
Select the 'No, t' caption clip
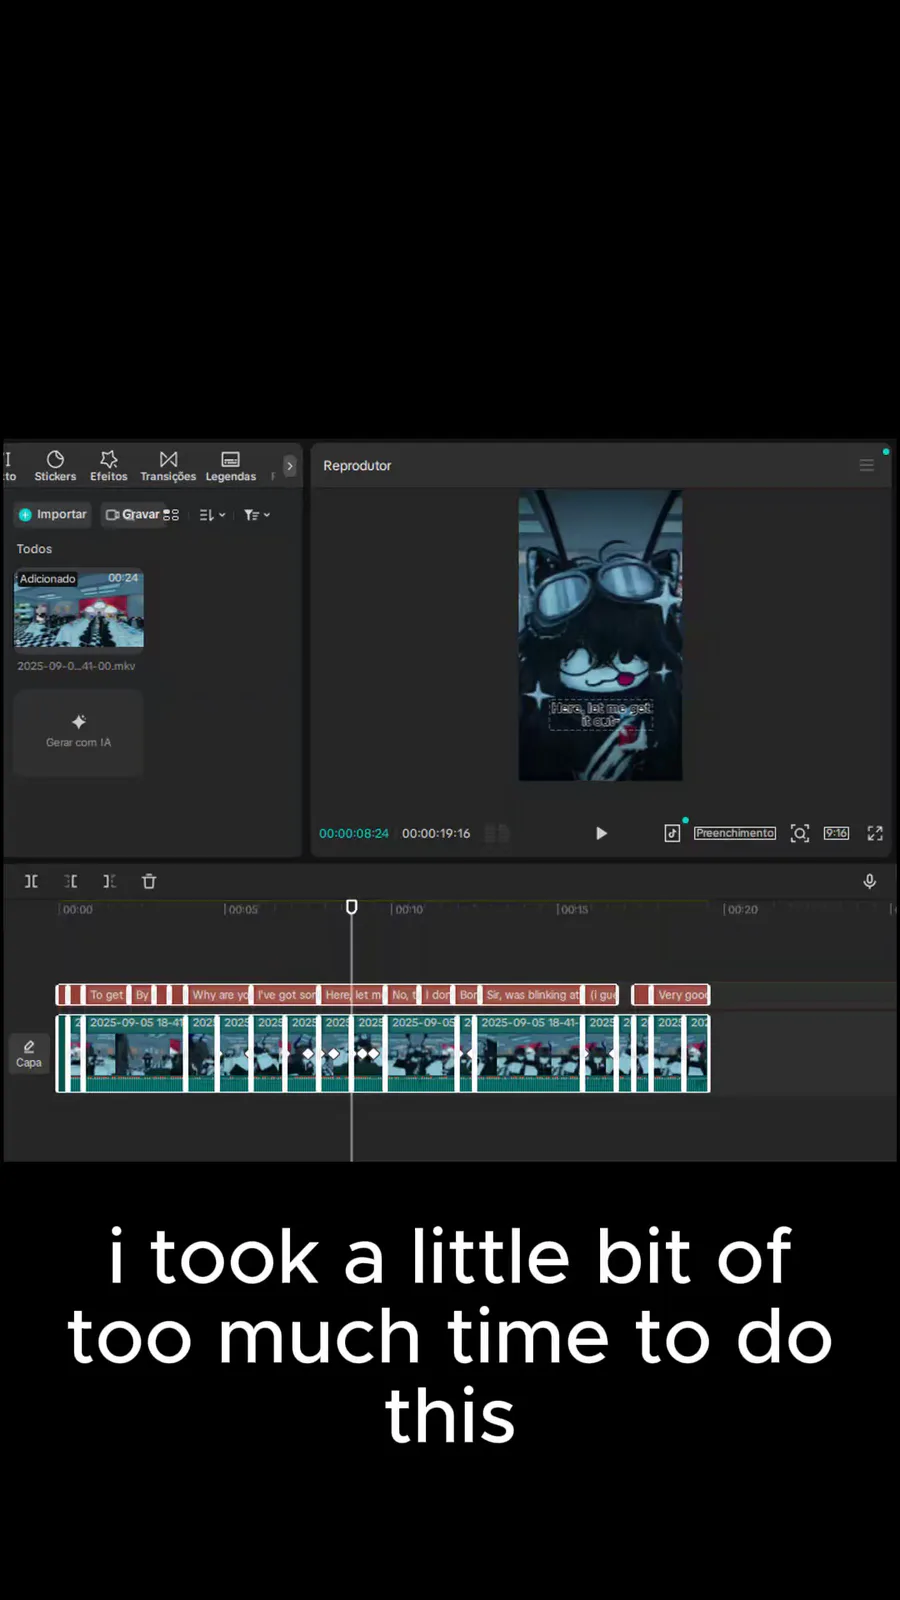pos(404,995)
